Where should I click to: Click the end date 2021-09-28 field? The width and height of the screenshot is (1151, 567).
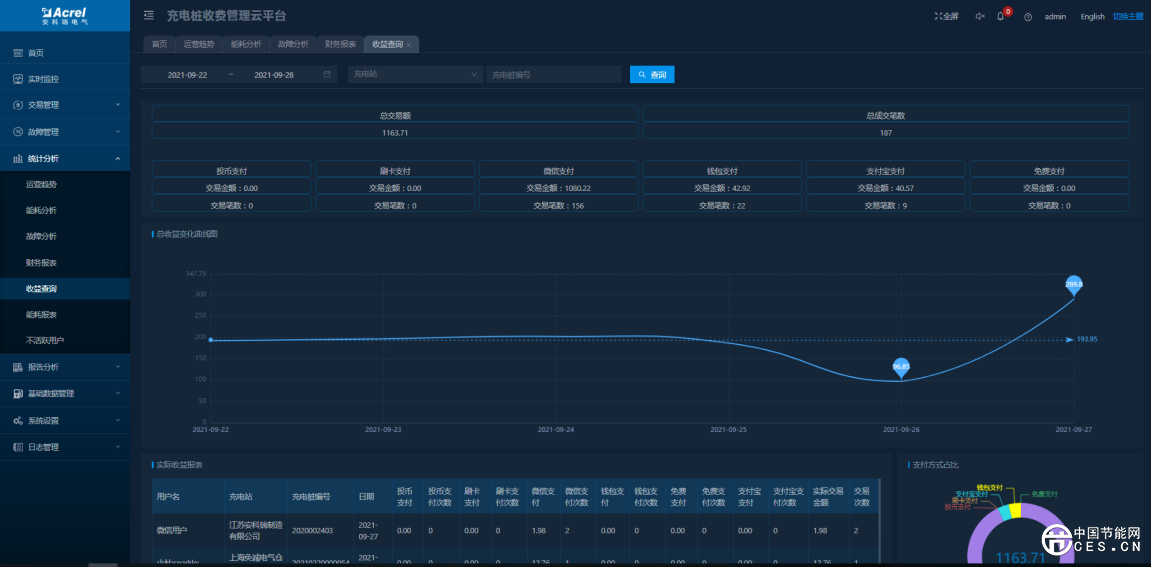coord(274,75)
